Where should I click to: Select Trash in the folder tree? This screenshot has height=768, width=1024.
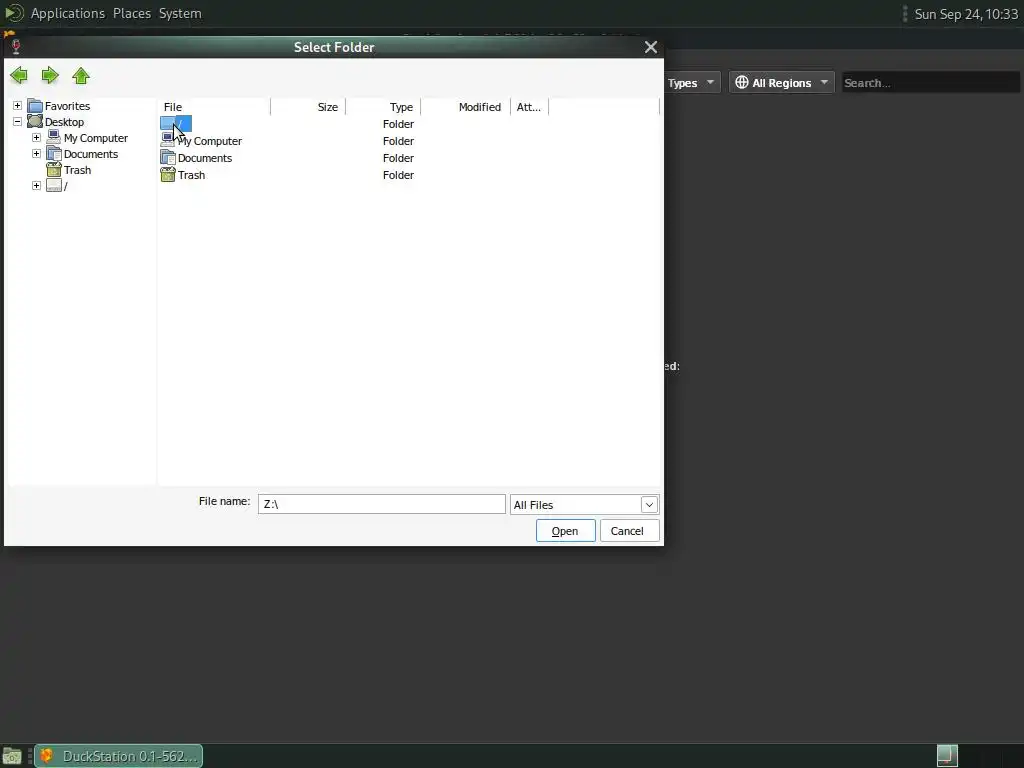click(77, 170)
